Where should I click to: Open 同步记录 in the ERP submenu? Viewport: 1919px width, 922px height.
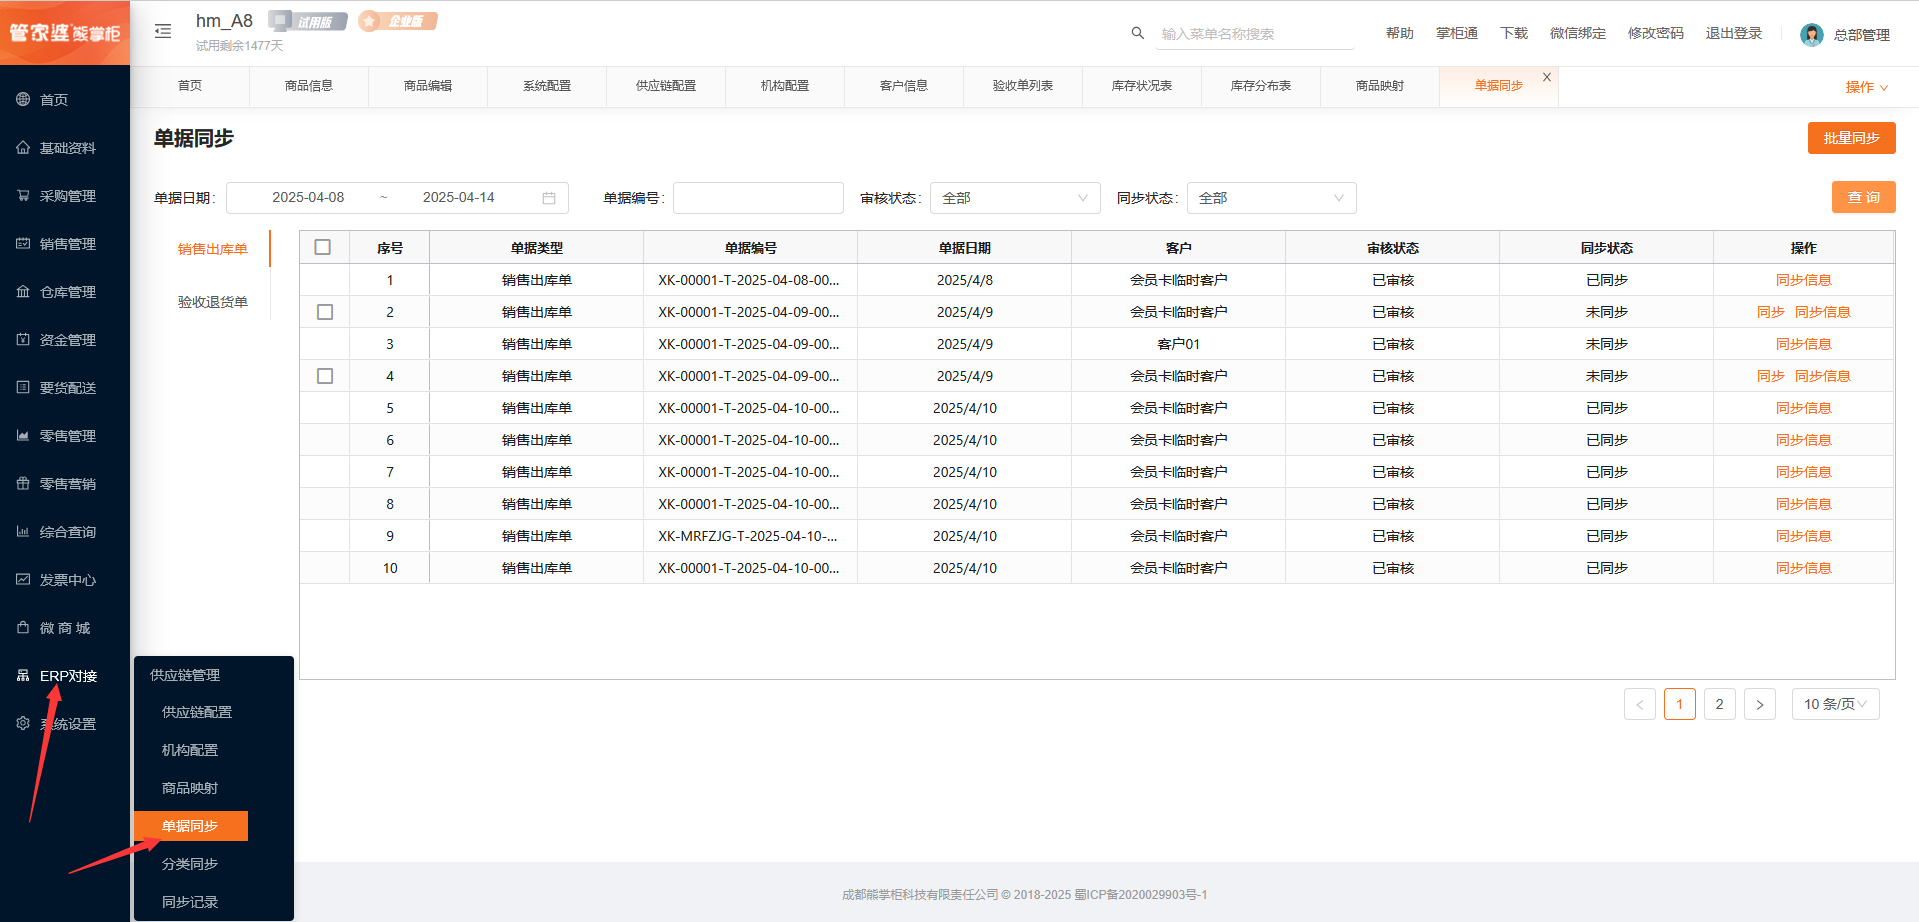click(190, 902)
